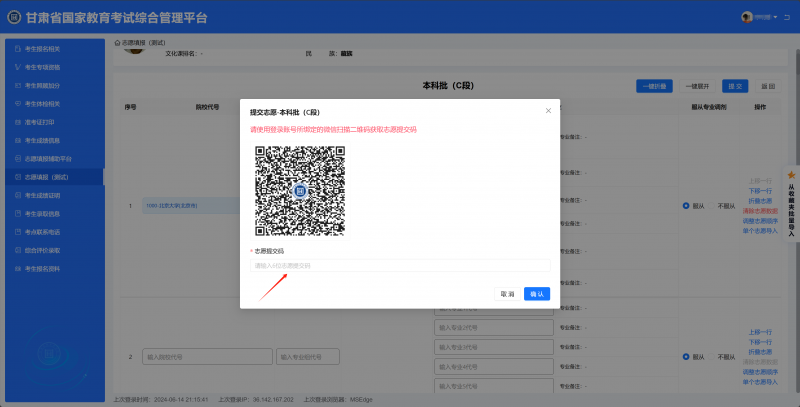Screen dimensions: 800x407
Task: Open 志愿填报辅助平台 menu item
Action: [55, 159]
